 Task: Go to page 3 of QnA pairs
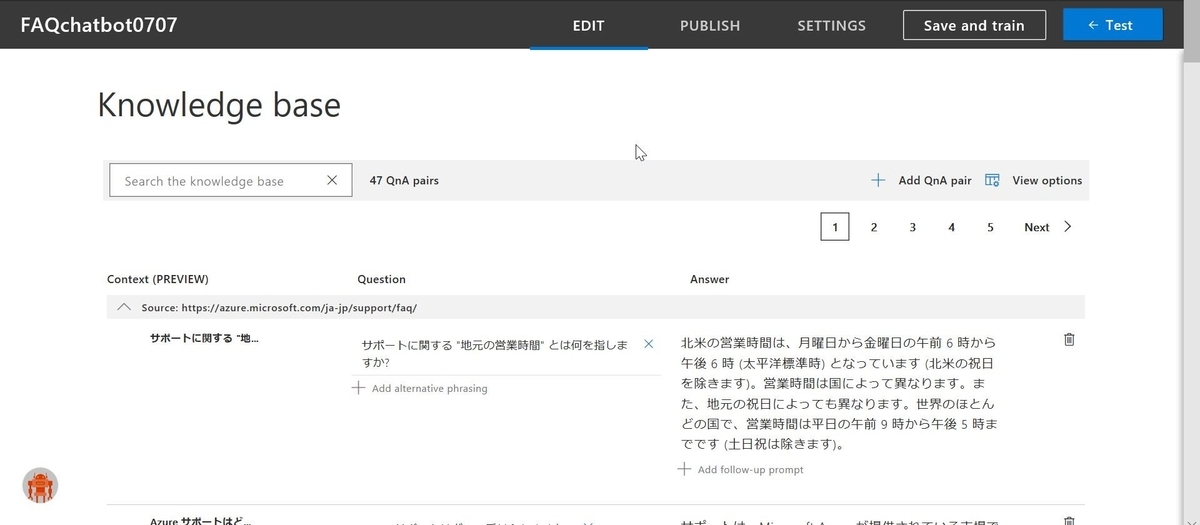pyautogui.click(x=913, y=227)
